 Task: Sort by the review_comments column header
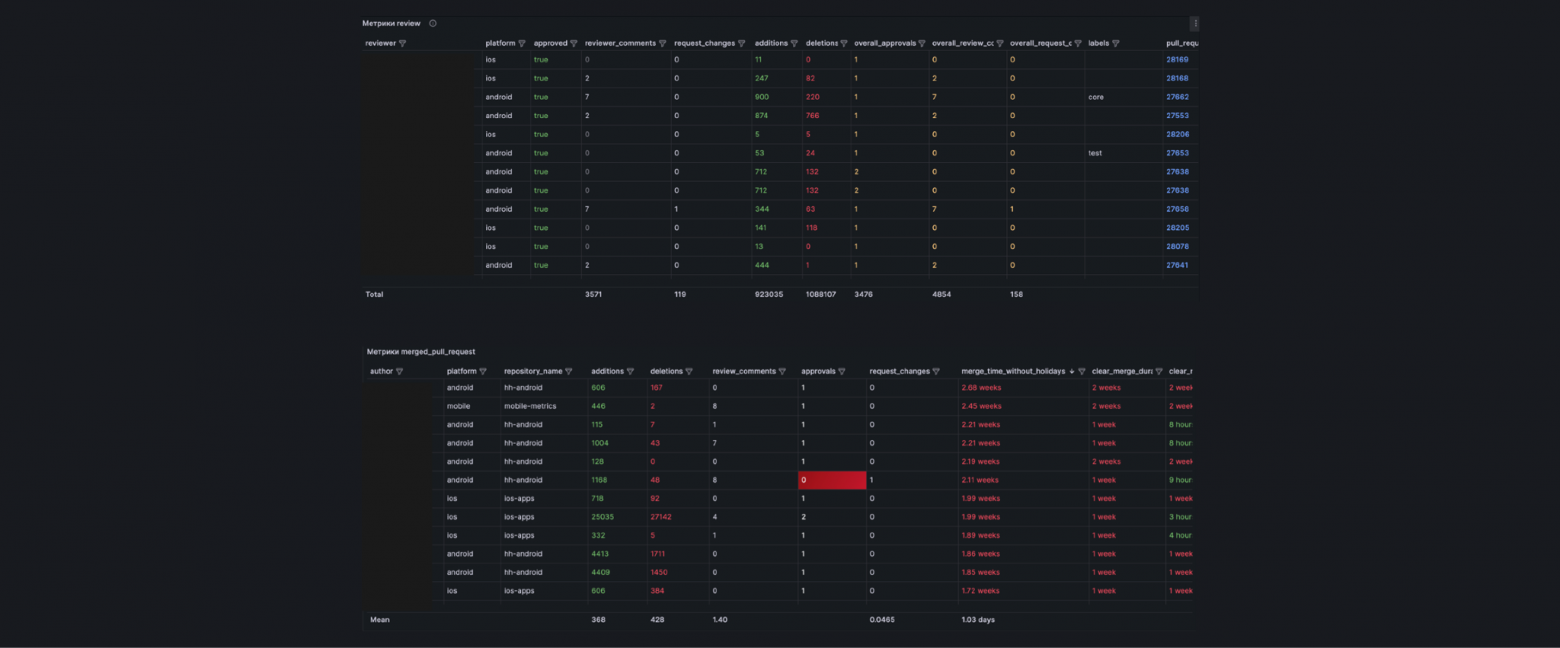click(744, 371)
